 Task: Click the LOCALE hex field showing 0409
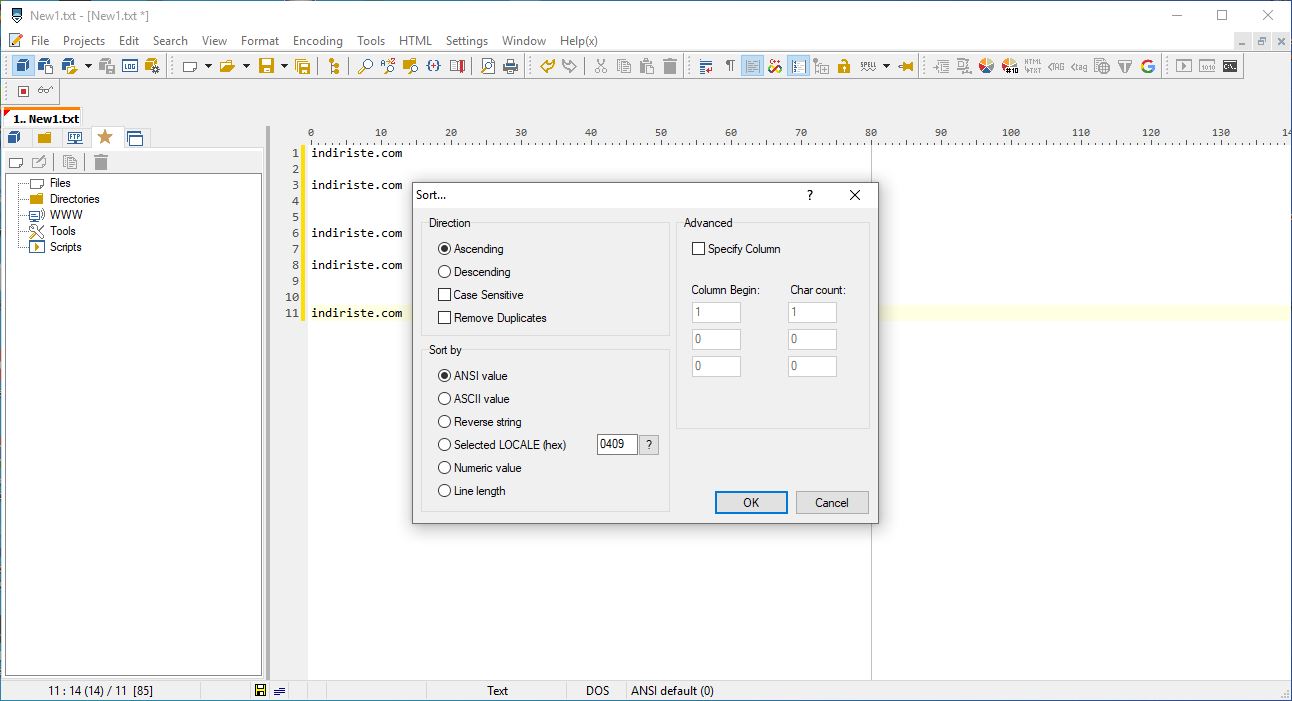coord(617,445)
